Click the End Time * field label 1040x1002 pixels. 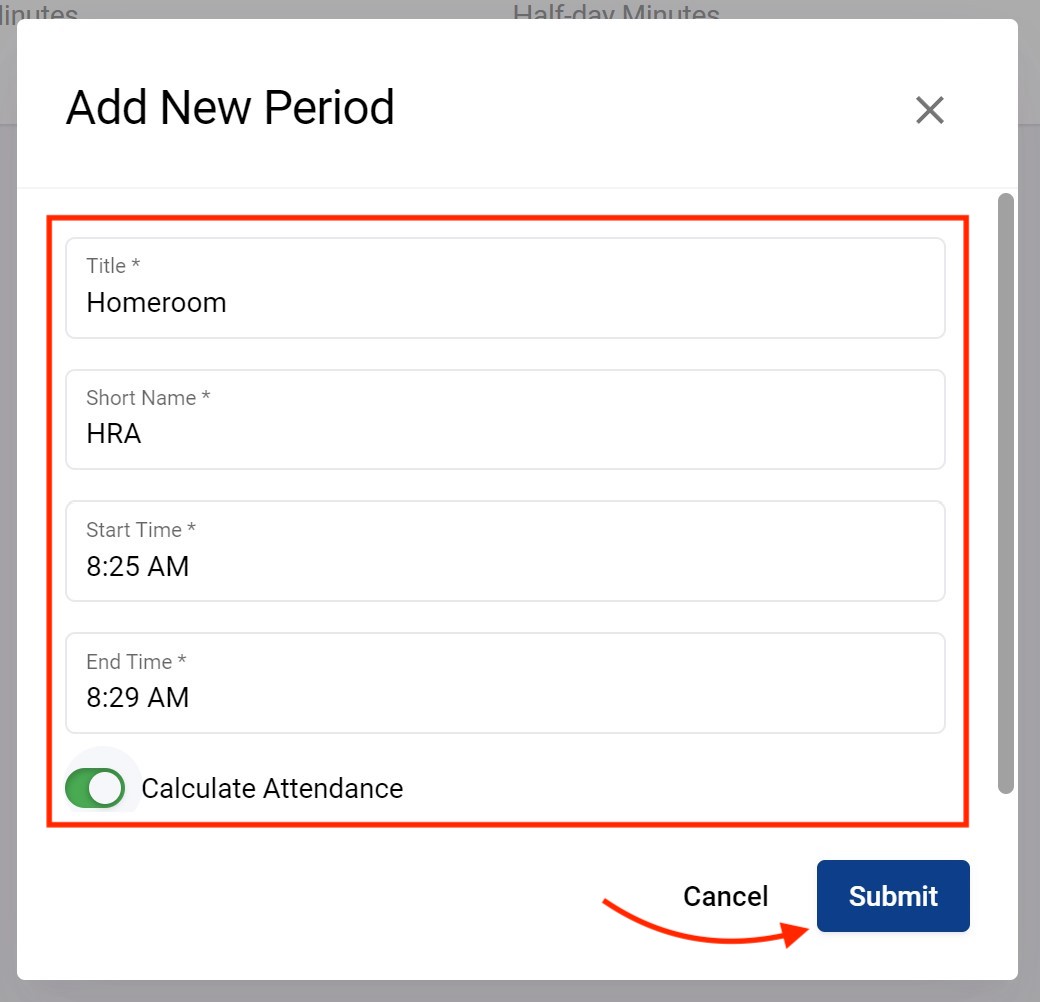tap(136, 662)
